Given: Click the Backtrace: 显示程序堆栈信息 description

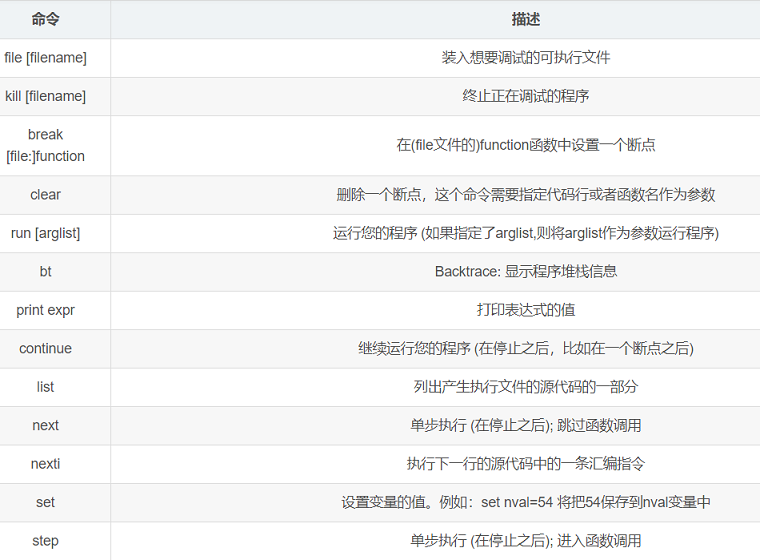Looking at the screenshot, I should 525,271.
